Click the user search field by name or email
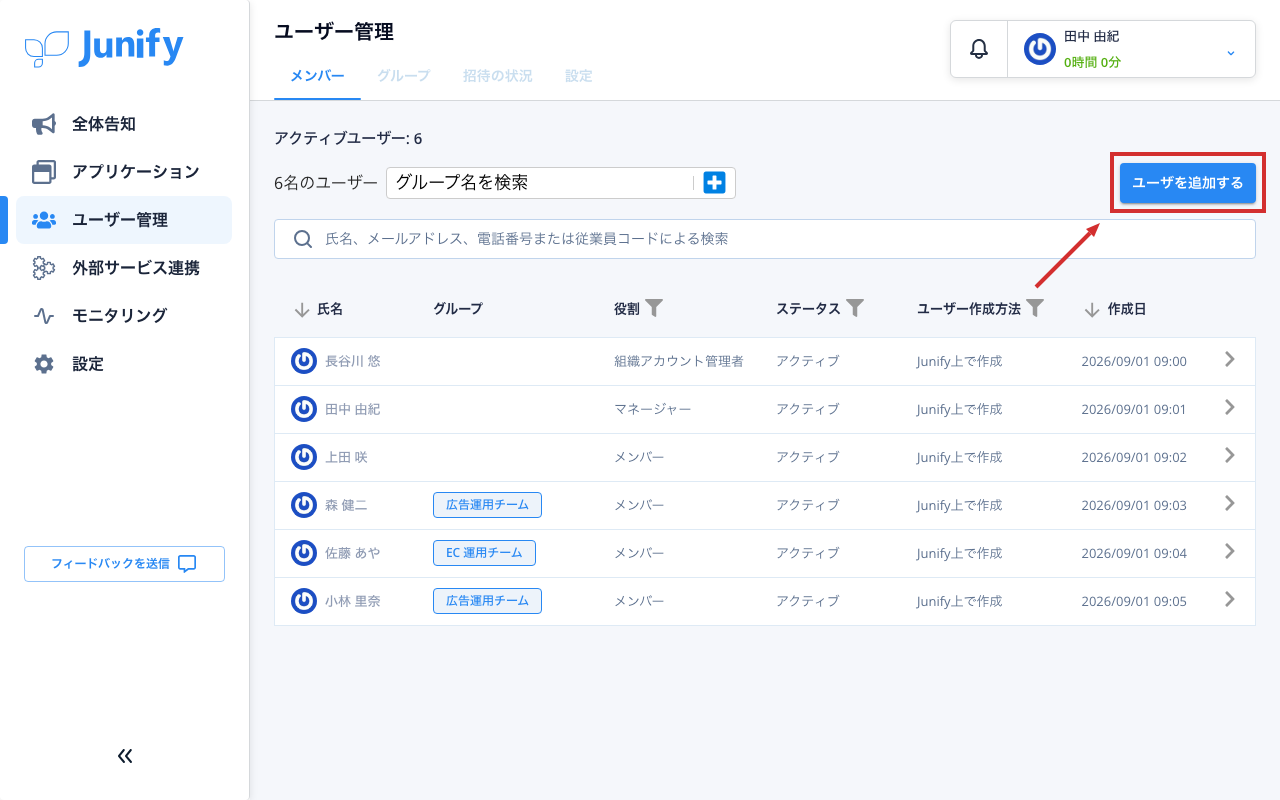The image size is (1280, 800). (765, 239)
